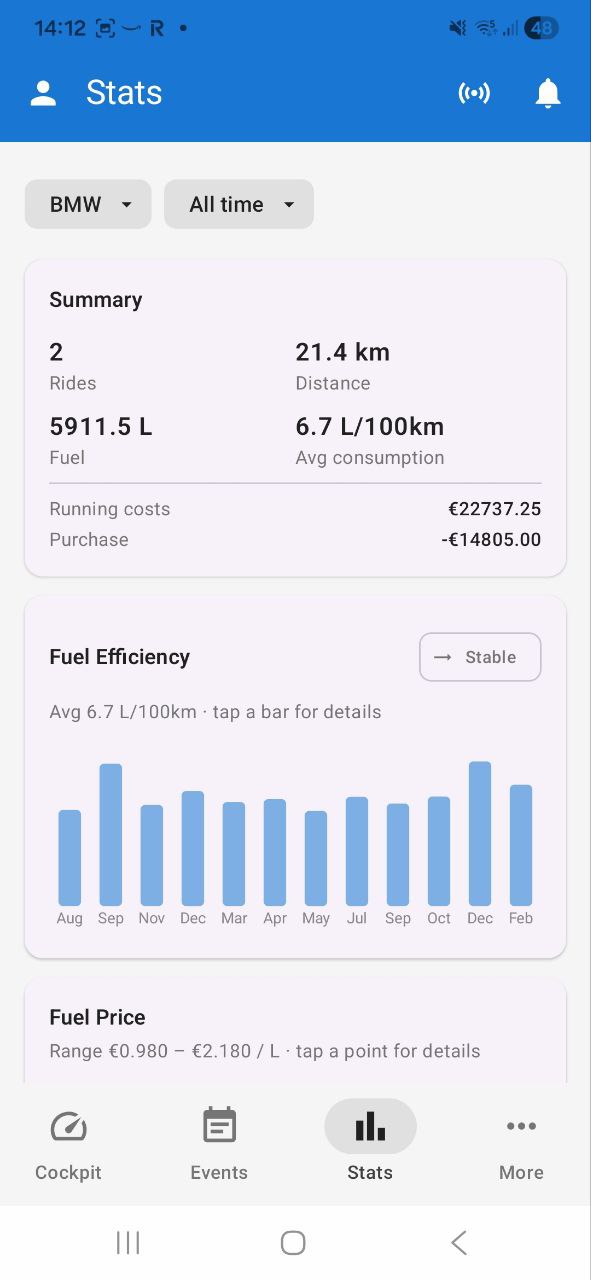Tap the arrow inside the Stable trend chip

(440, 657)
